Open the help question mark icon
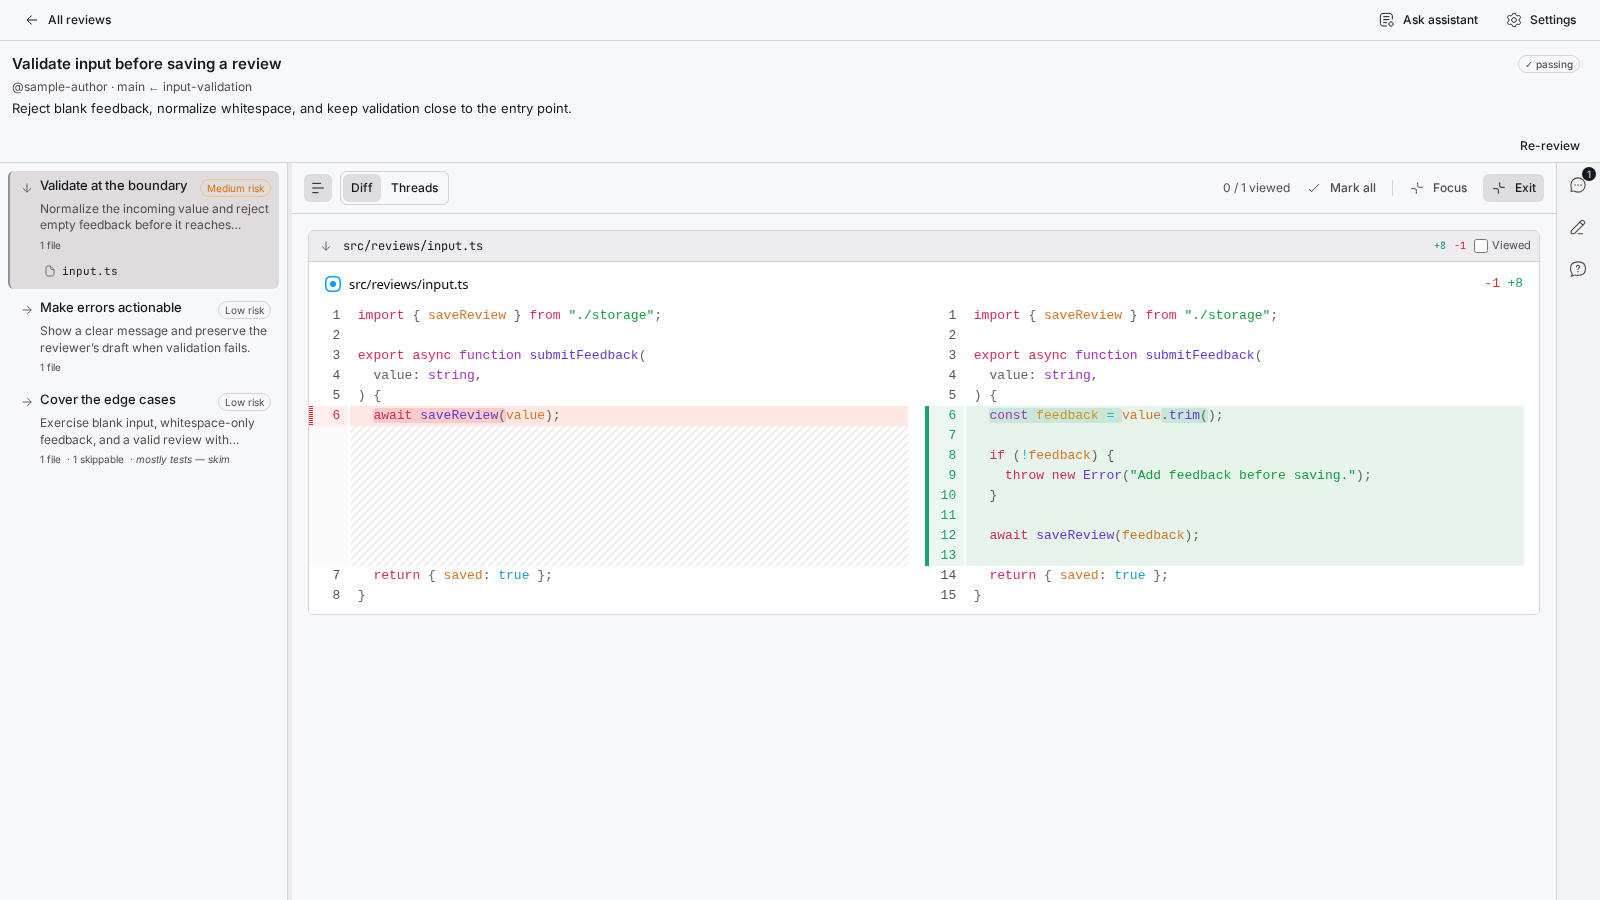 [1578, 269]
